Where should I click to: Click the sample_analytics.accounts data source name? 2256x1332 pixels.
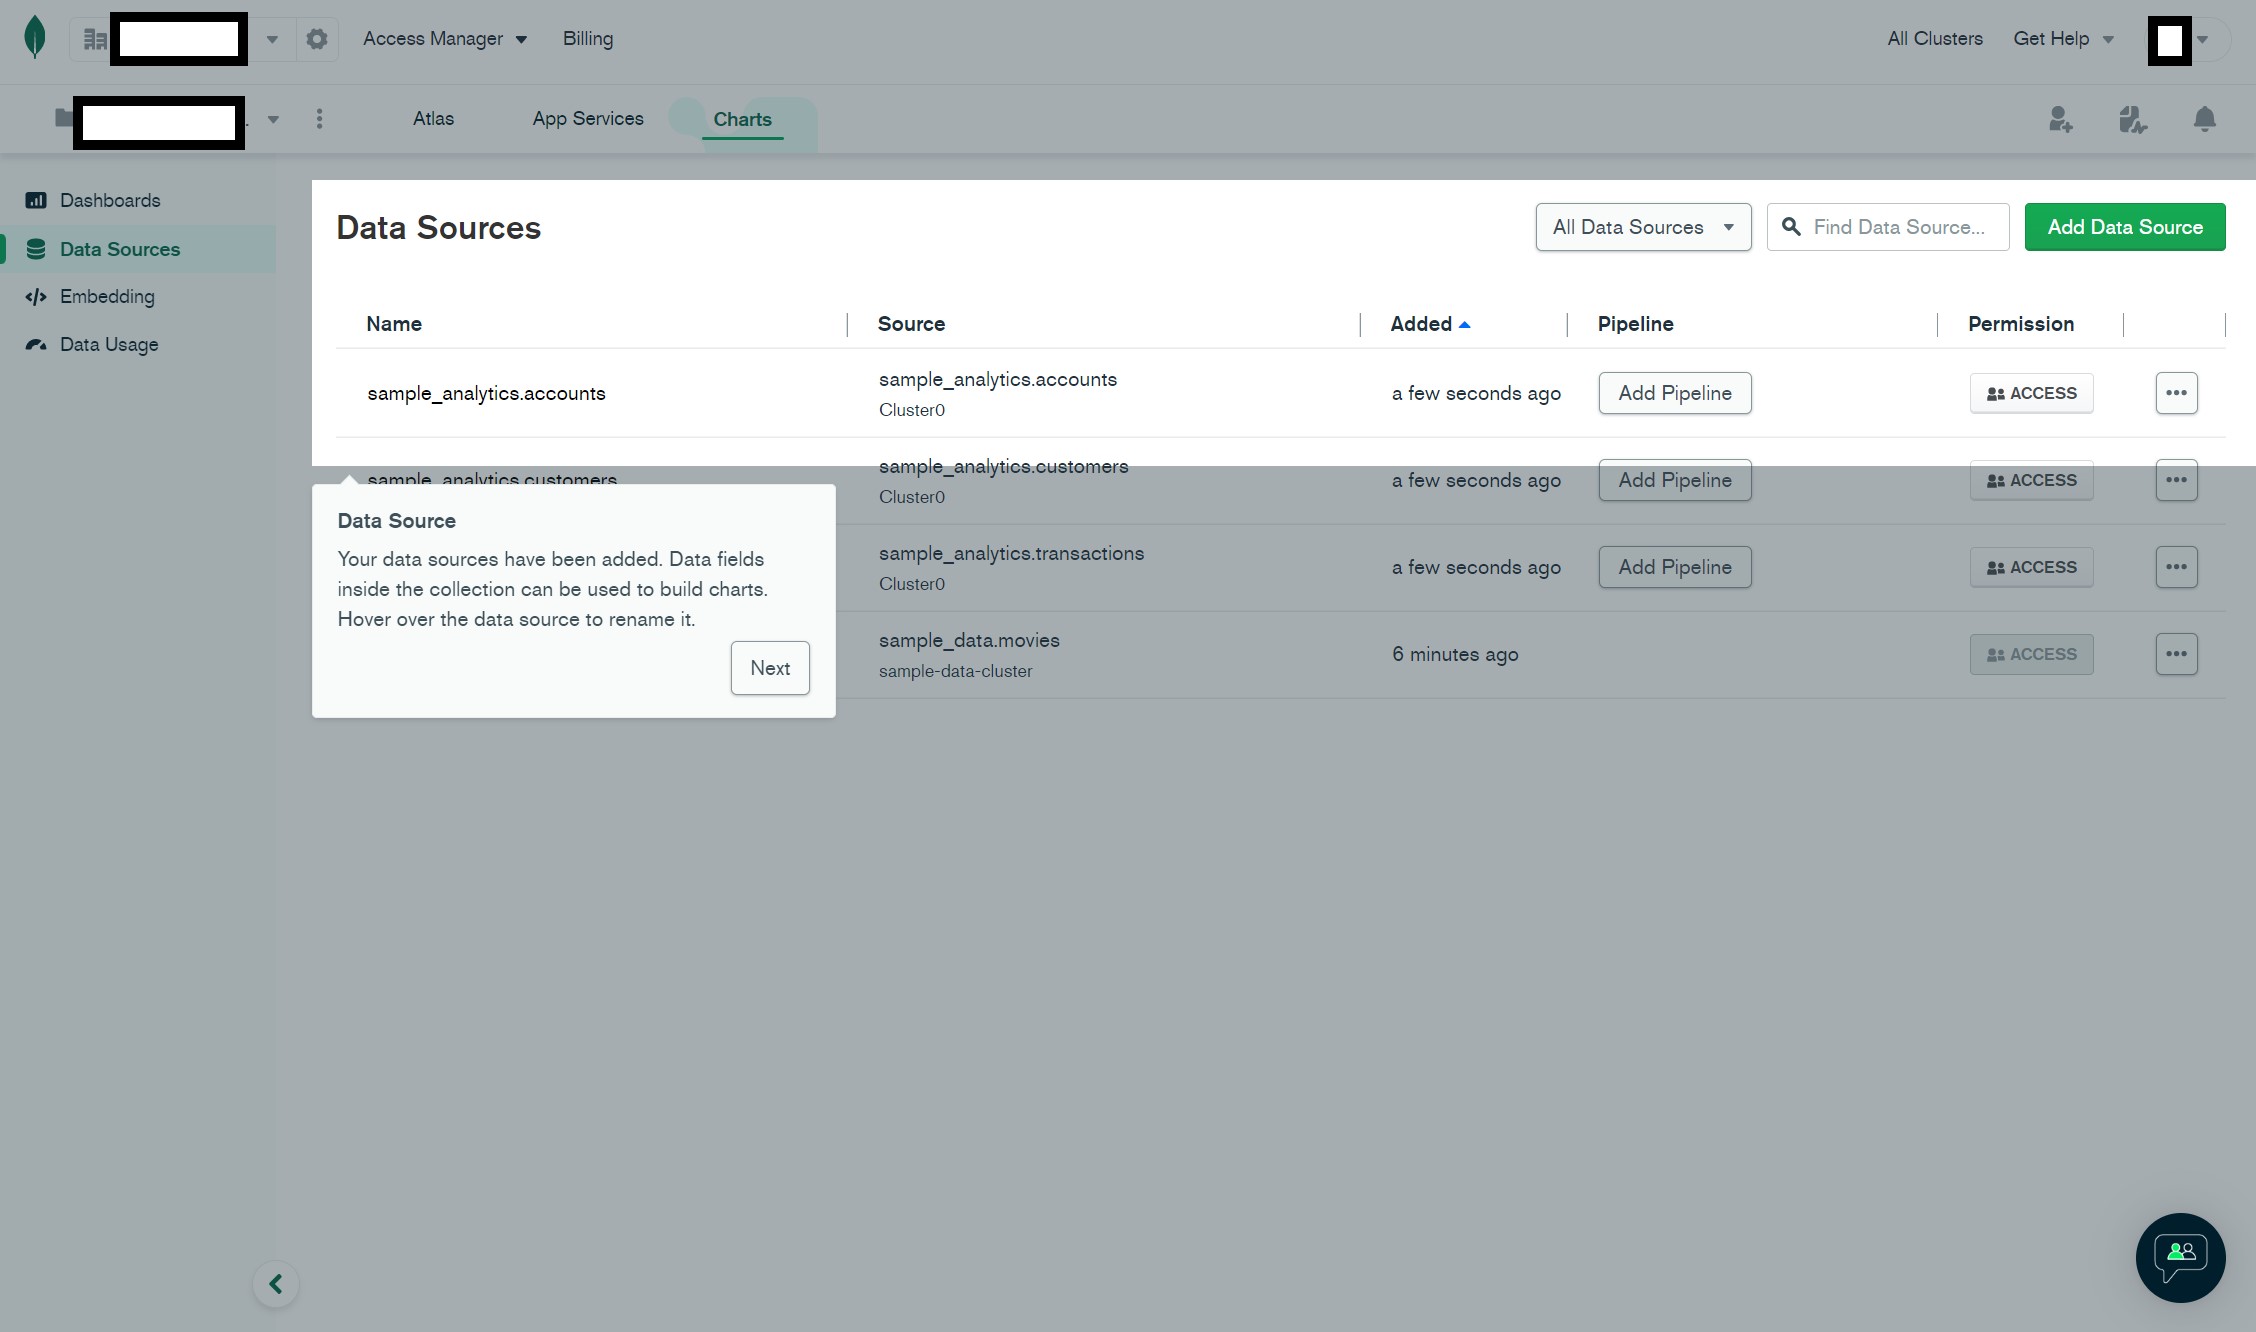486,393
